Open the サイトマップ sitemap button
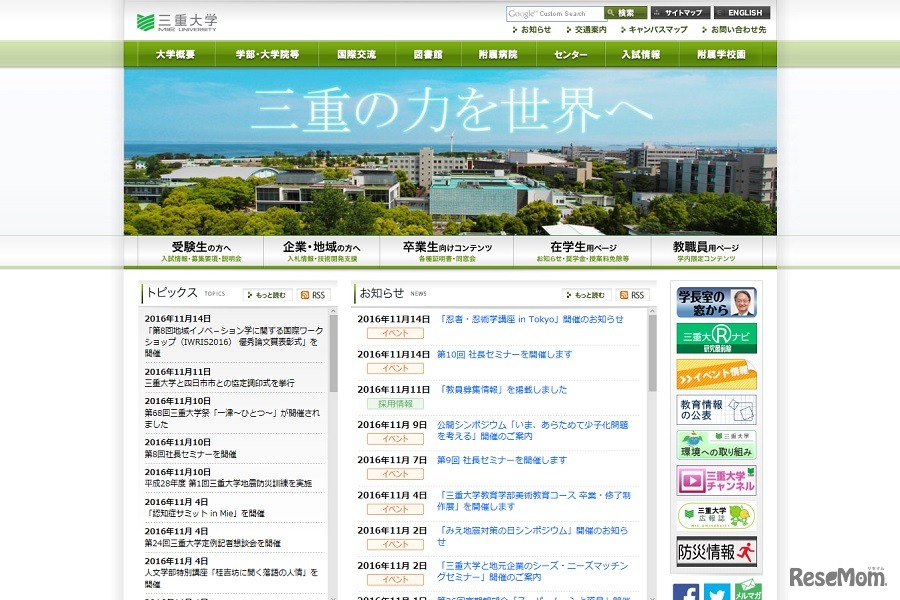 click(681, 13)
